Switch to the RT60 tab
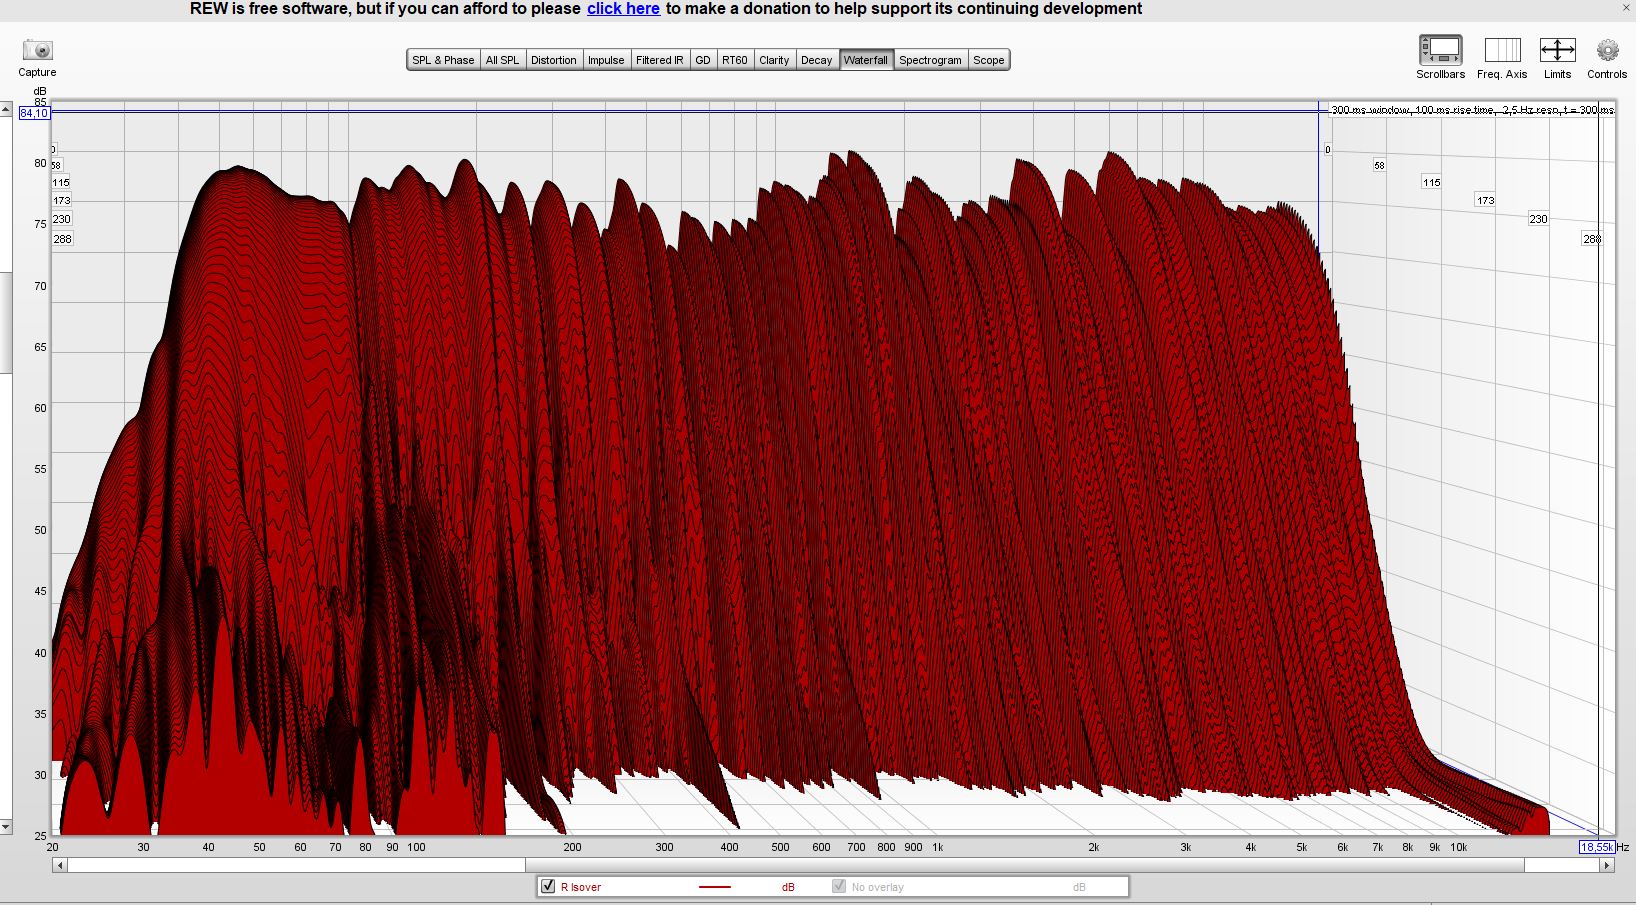This screenshot has height=905, width=1636. pyautogui.click(x=735, y=60)
